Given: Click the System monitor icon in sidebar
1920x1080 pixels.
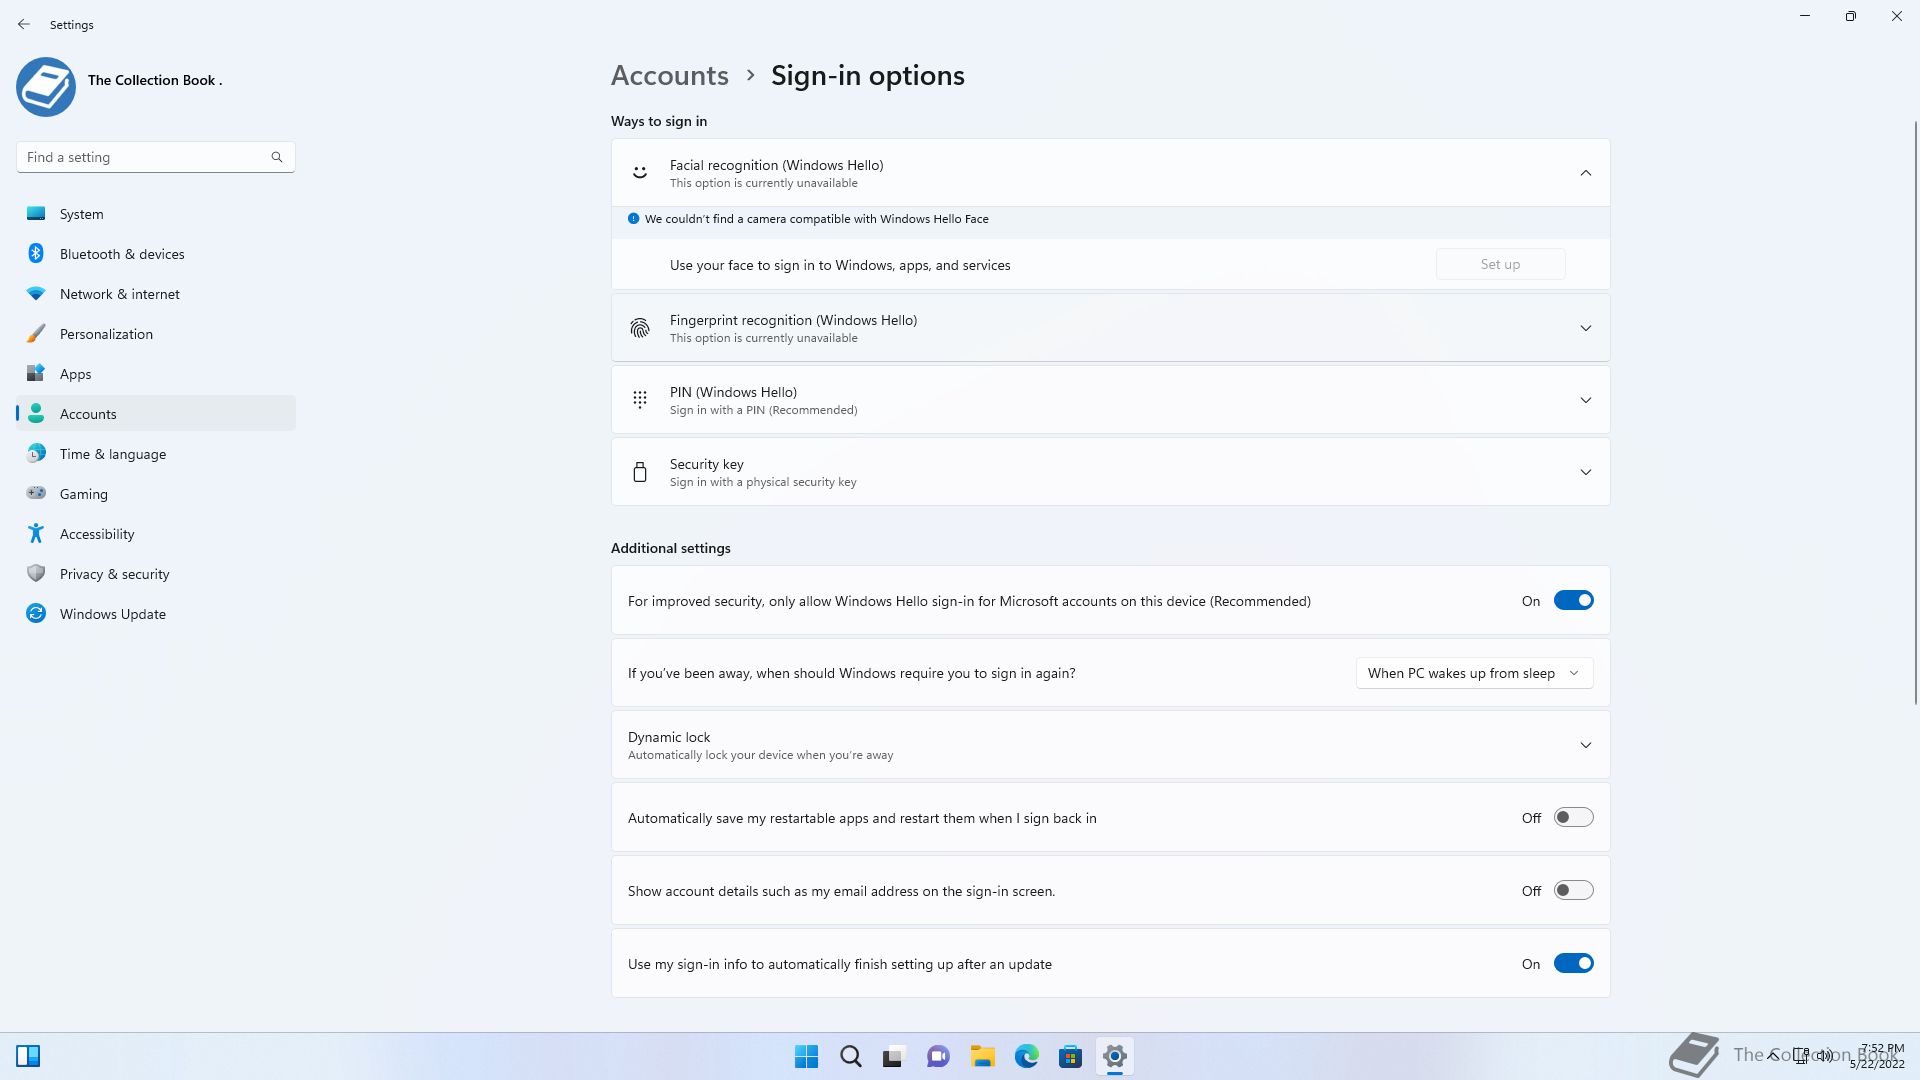Looking at the screenshot, I should pyautogui.click(x=36, y=213).
